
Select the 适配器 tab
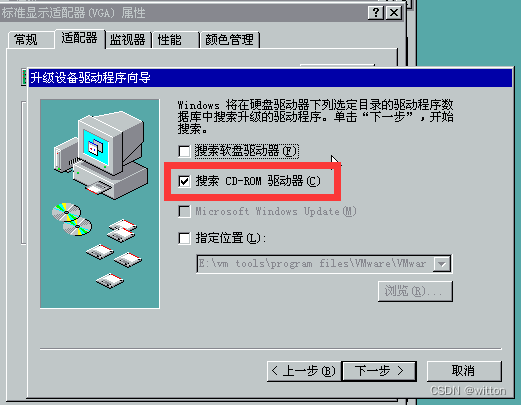tap(80, 38)
